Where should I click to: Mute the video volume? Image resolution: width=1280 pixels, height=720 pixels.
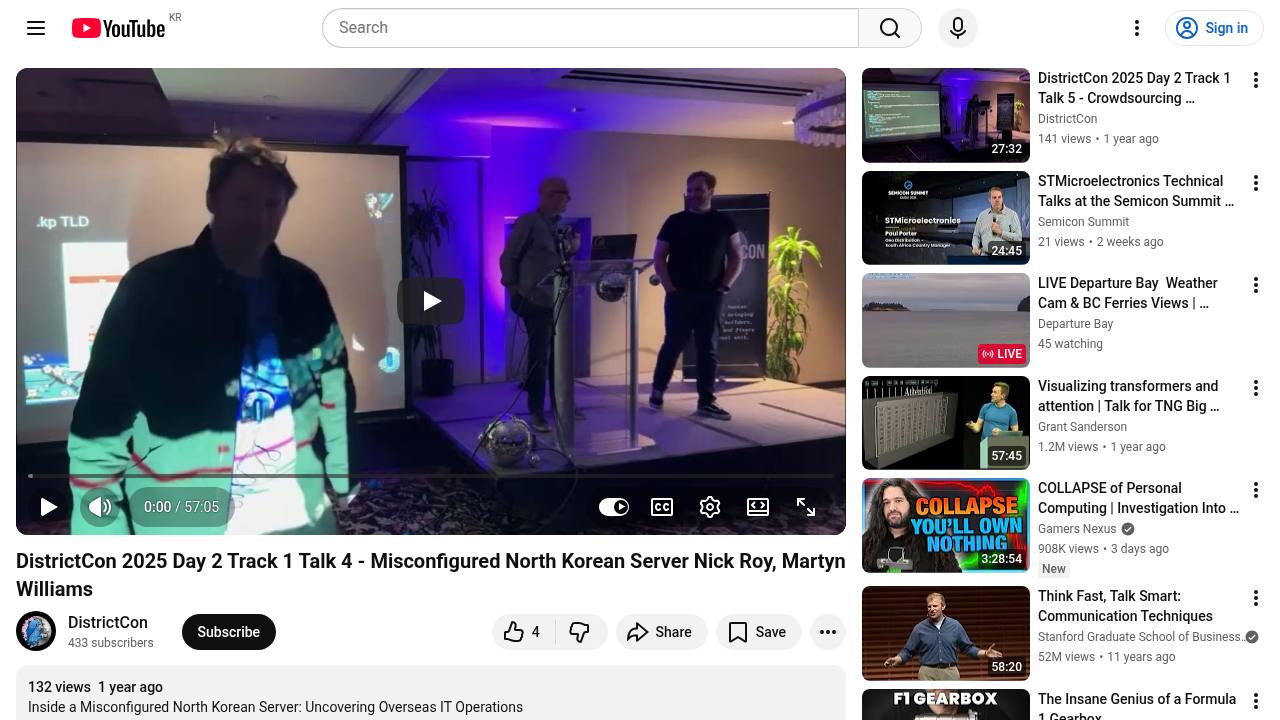pos(100,507)
